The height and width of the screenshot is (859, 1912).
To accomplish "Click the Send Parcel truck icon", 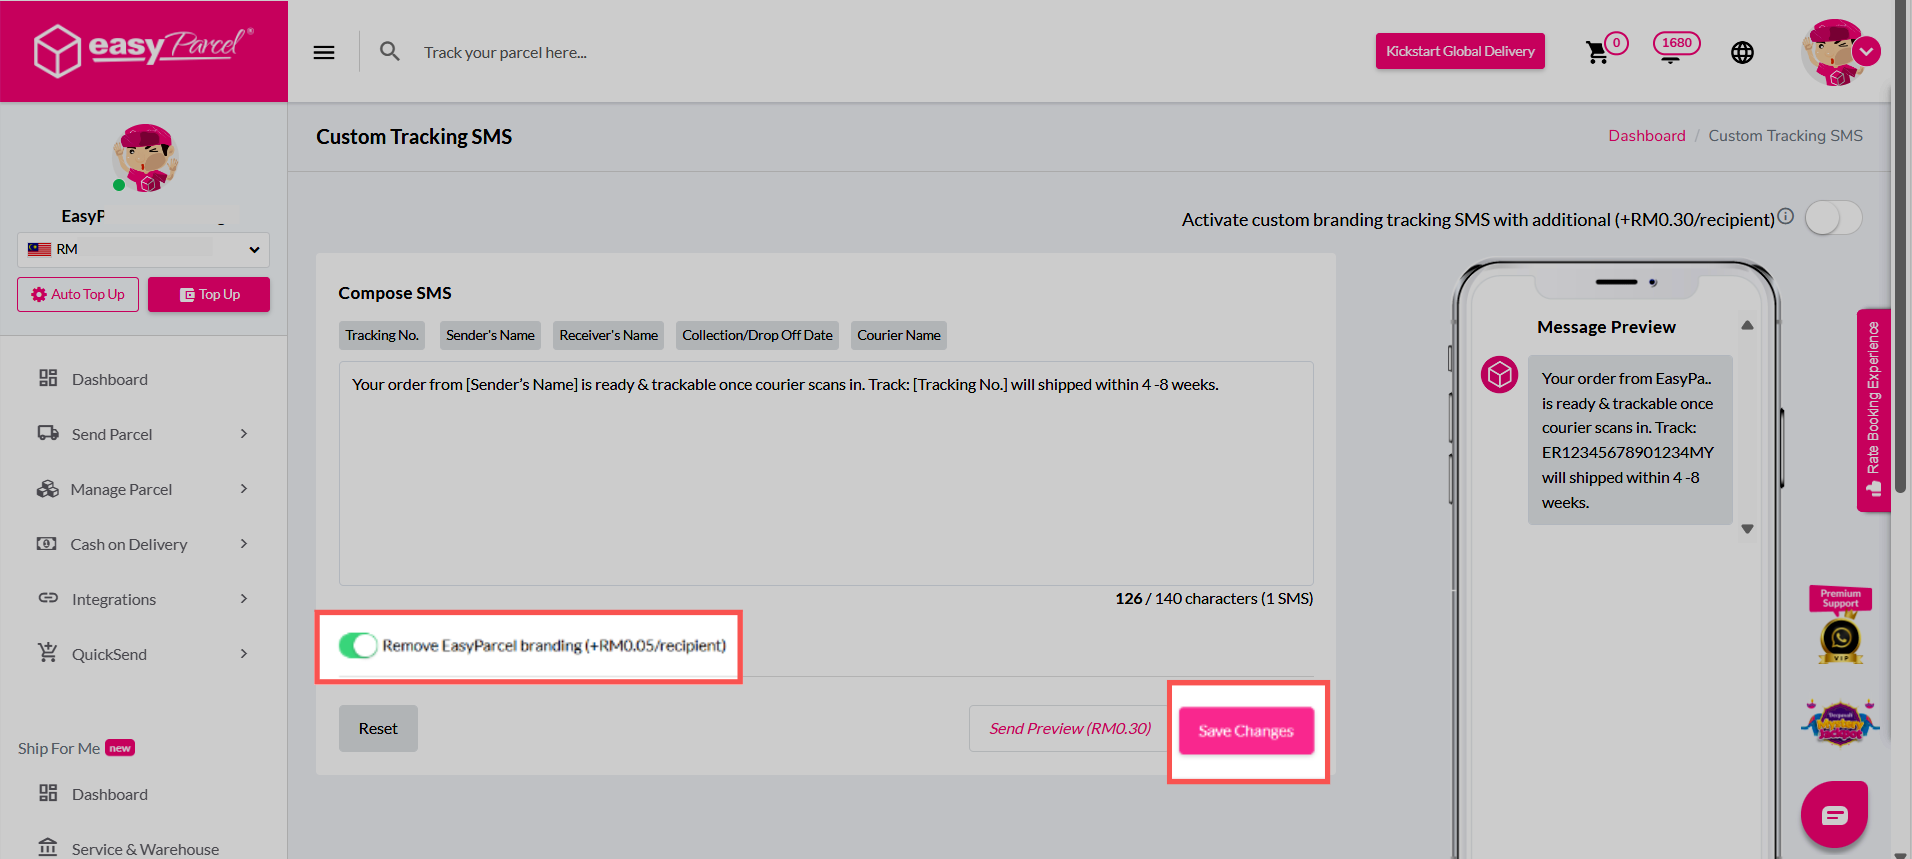I will (48, 433).
